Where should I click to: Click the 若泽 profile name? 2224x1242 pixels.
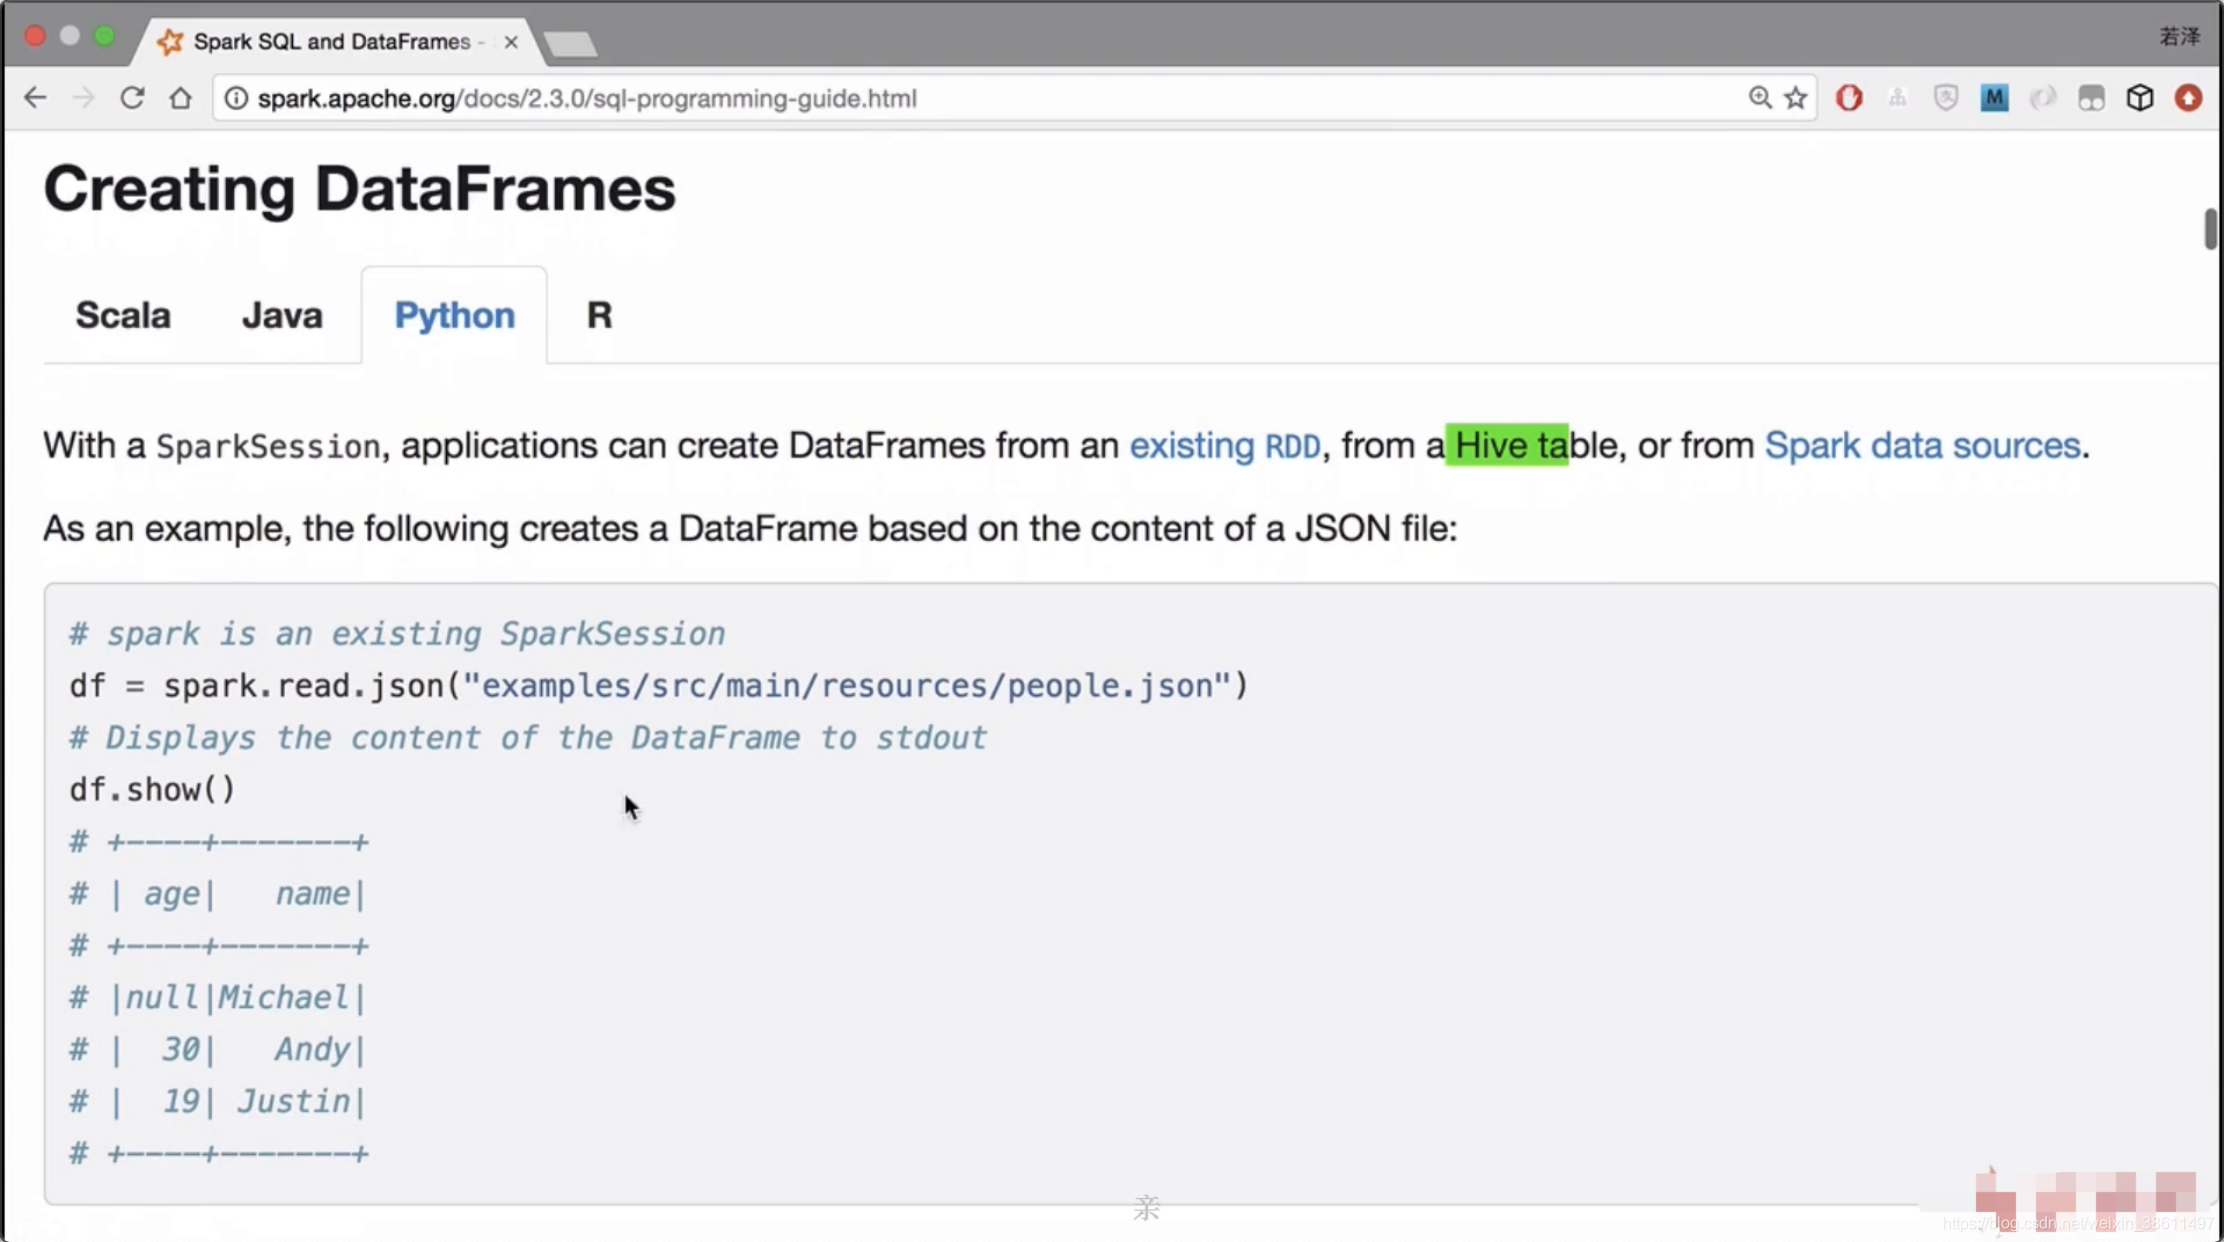pyautogui.click(x=2179, y=36)
